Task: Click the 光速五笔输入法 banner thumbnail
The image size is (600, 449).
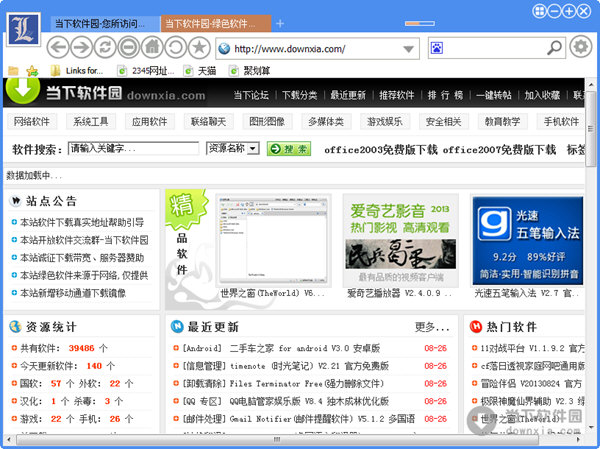Action: [x=528, y=241]
